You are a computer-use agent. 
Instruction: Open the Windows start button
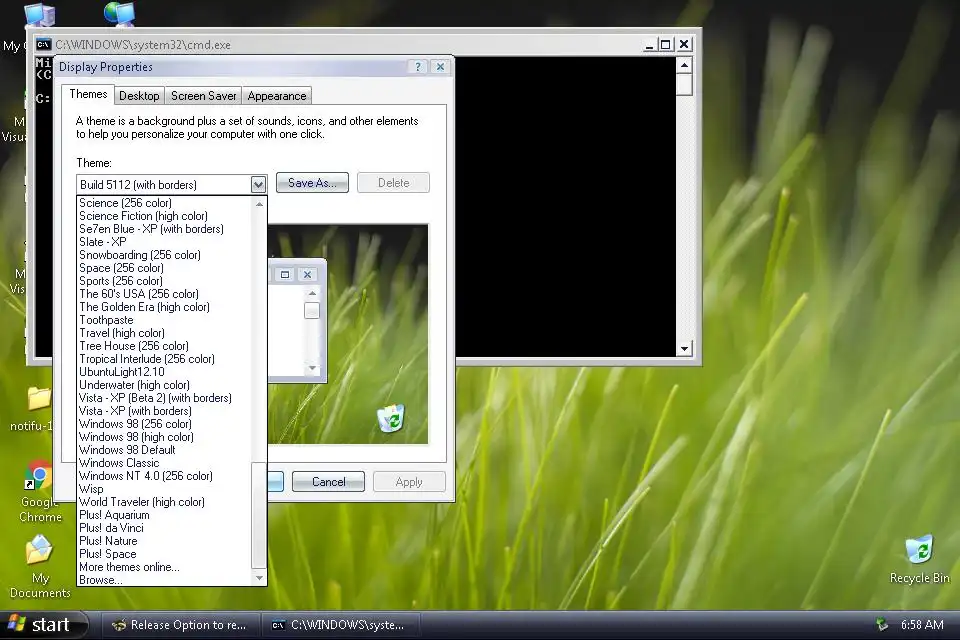pos(43,625)
